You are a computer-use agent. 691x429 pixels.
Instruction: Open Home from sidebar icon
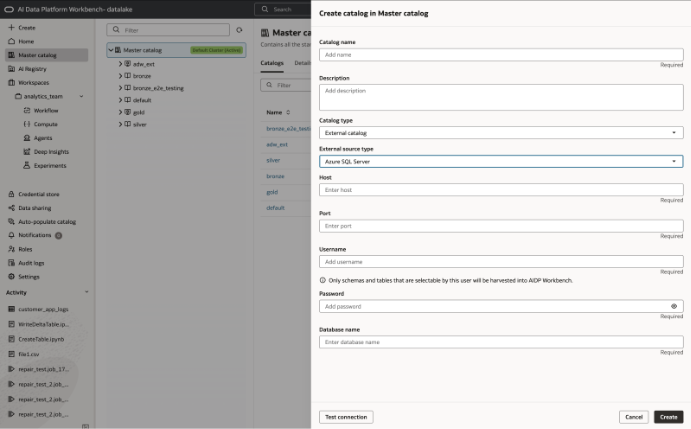11,41
